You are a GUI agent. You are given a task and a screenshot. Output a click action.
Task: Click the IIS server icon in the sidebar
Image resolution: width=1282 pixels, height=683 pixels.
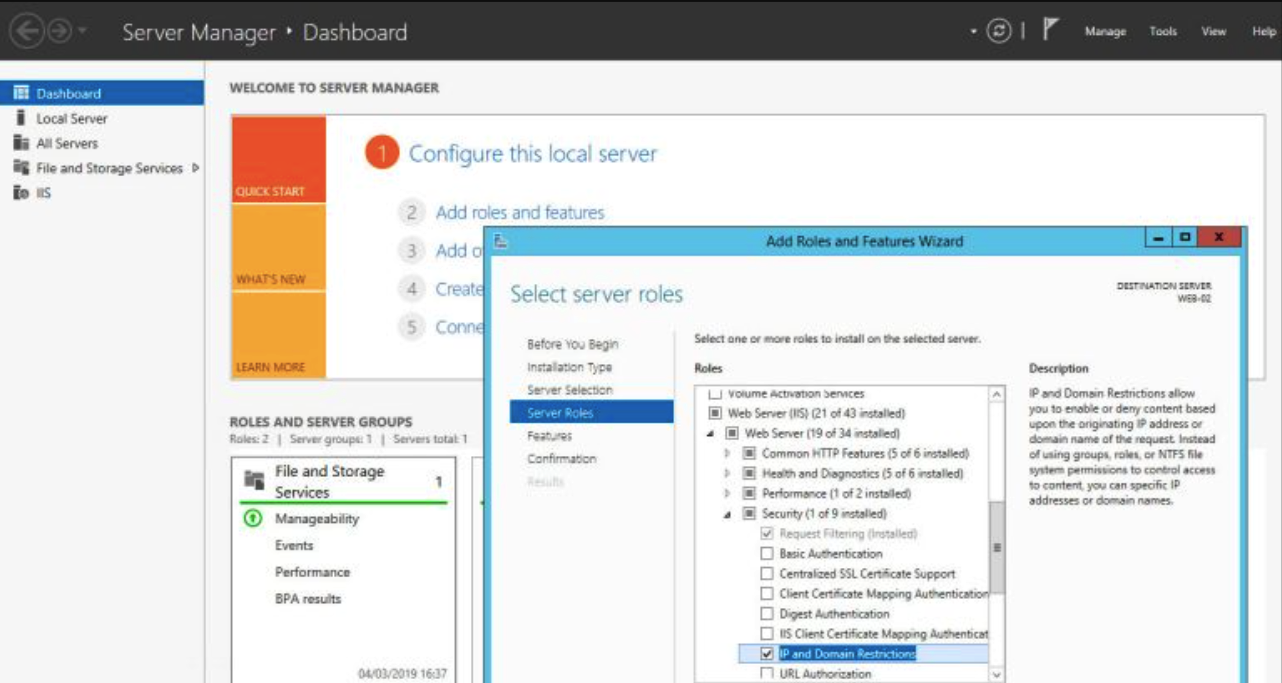point(21,193)
